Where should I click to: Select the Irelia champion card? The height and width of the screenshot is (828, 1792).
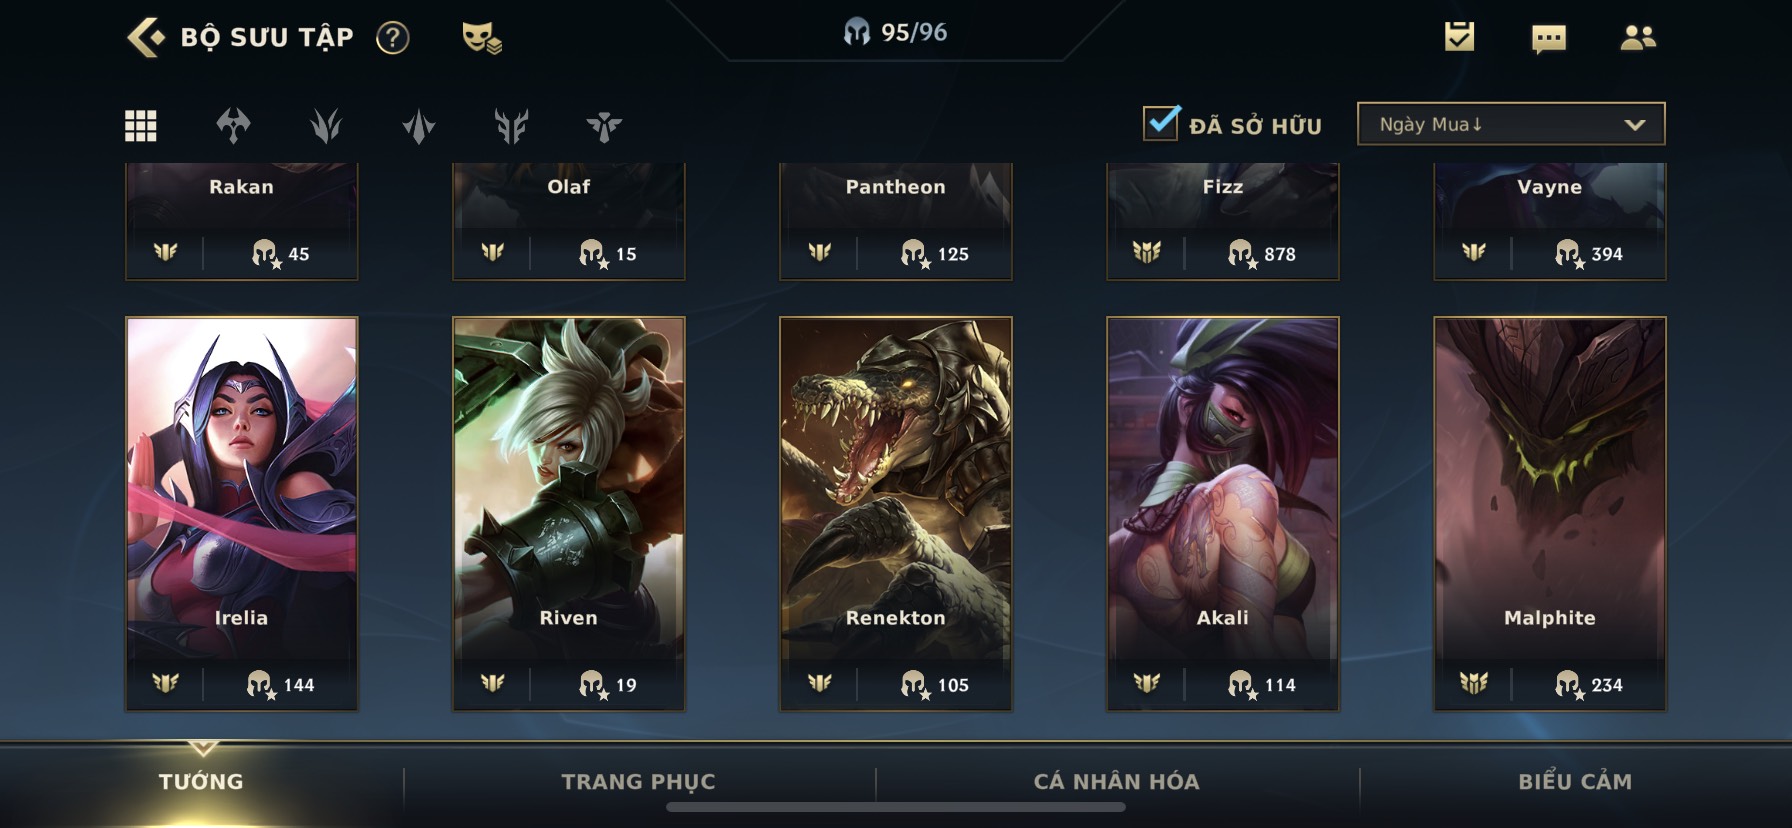click(242, 514)
